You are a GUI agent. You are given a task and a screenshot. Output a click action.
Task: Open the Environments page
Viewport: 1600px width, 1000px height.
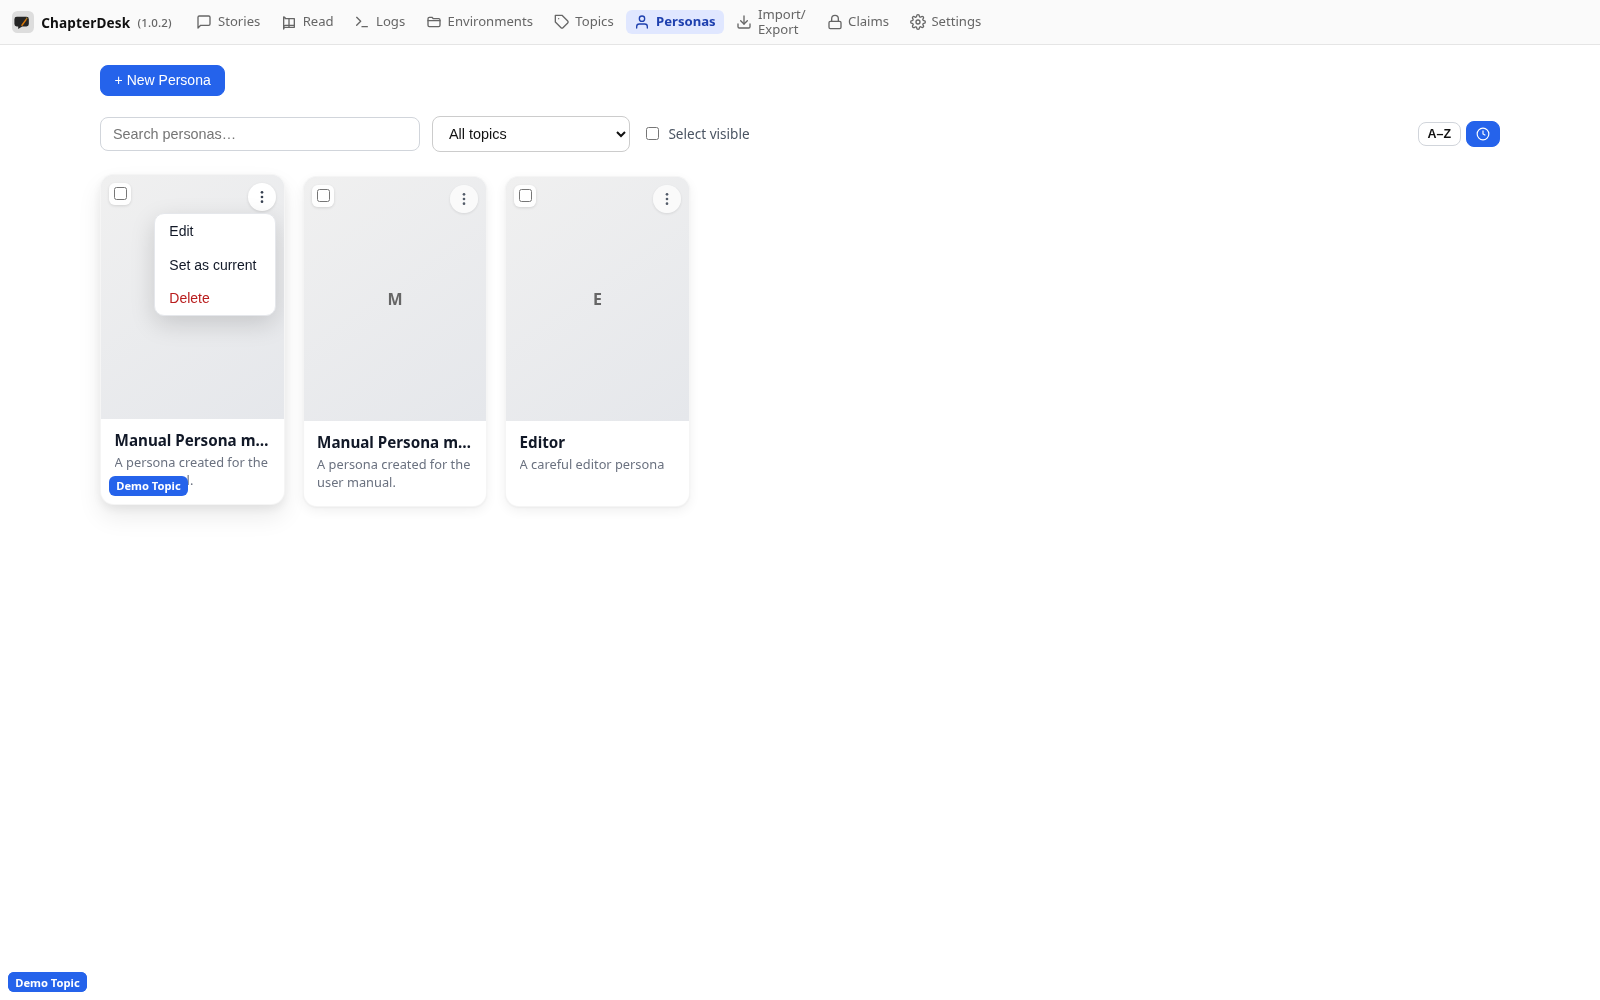[x=480, y=22]
